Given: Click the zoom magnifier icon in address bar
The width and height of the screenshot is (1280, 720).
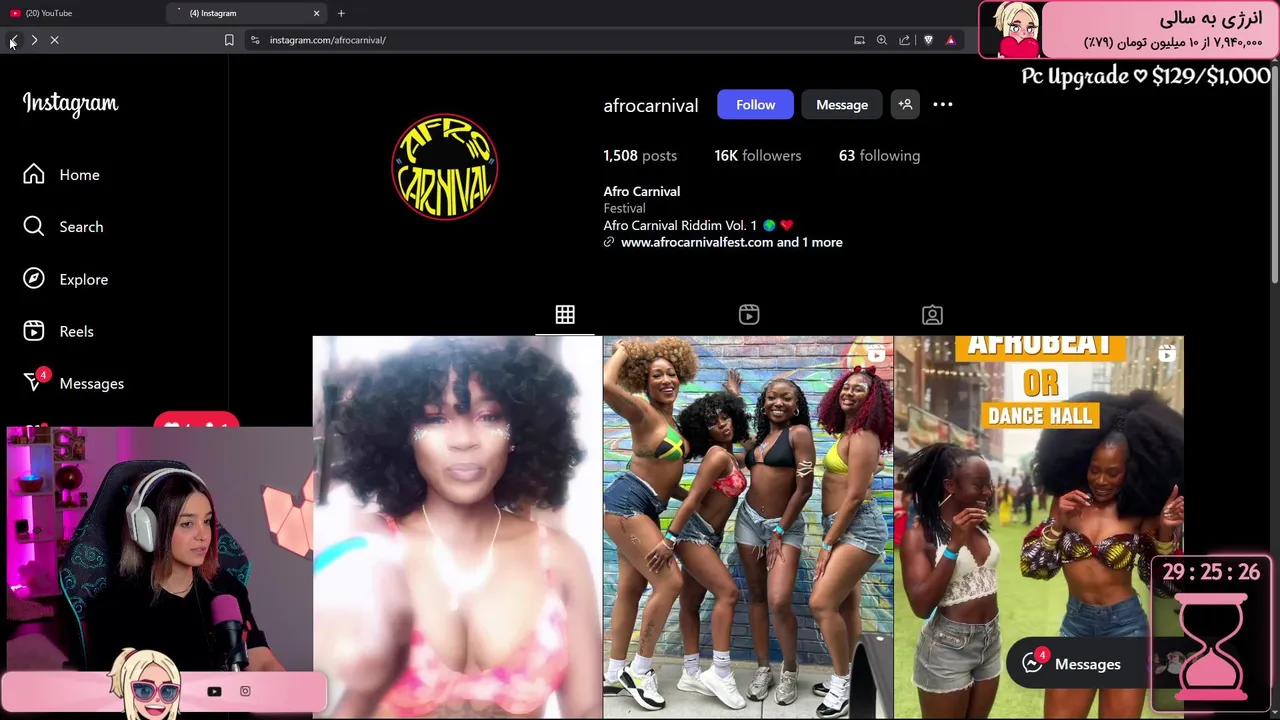Looking at the screenshot, I should (x=882, y=40).
